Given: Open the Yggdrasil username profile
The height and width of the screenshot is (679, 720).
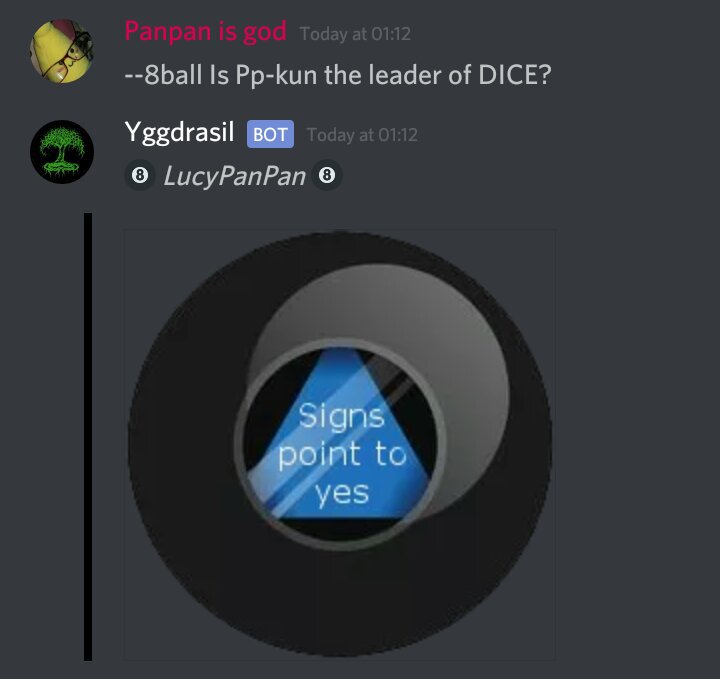Looking at the screenshot, I should (x=179, y=133).
